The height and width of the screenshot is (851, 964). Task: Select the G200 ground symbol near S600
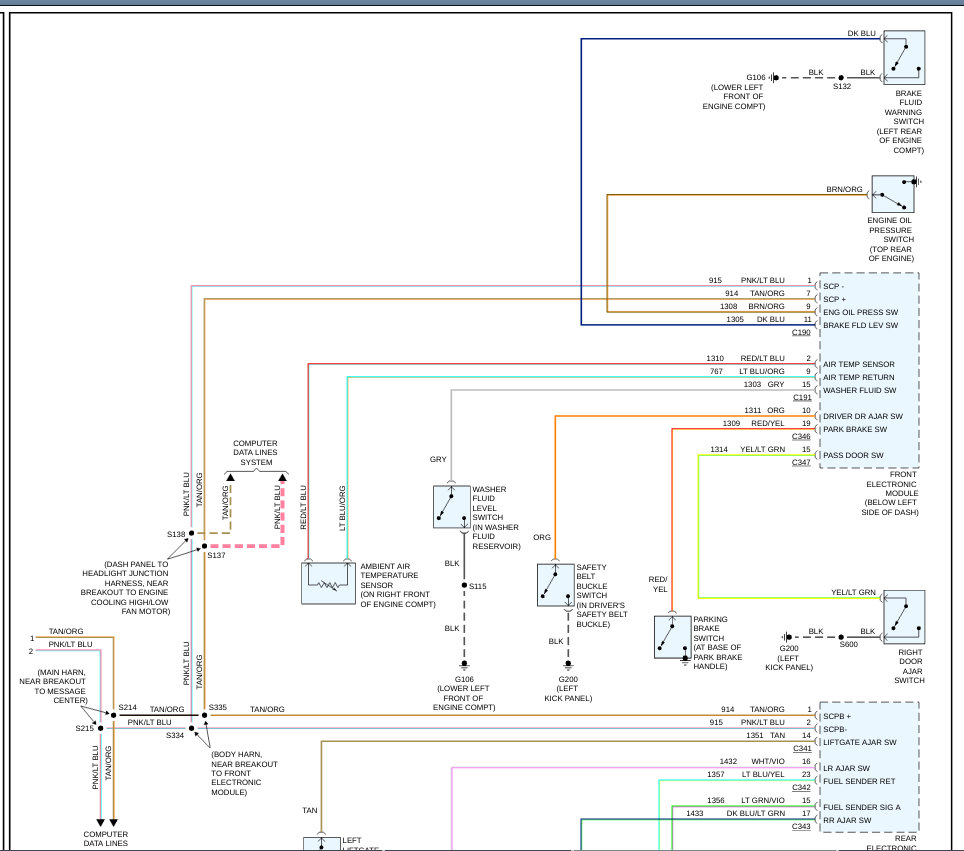[x=788, y=636]
